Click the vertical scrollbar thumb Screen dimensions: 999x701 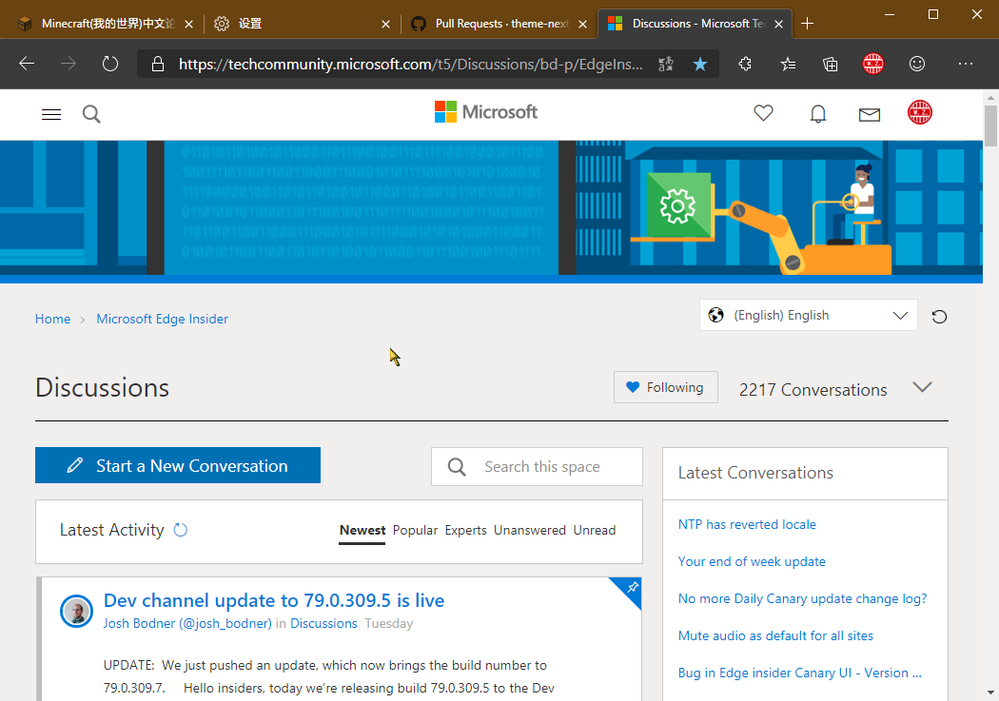[x=991, y=126]
